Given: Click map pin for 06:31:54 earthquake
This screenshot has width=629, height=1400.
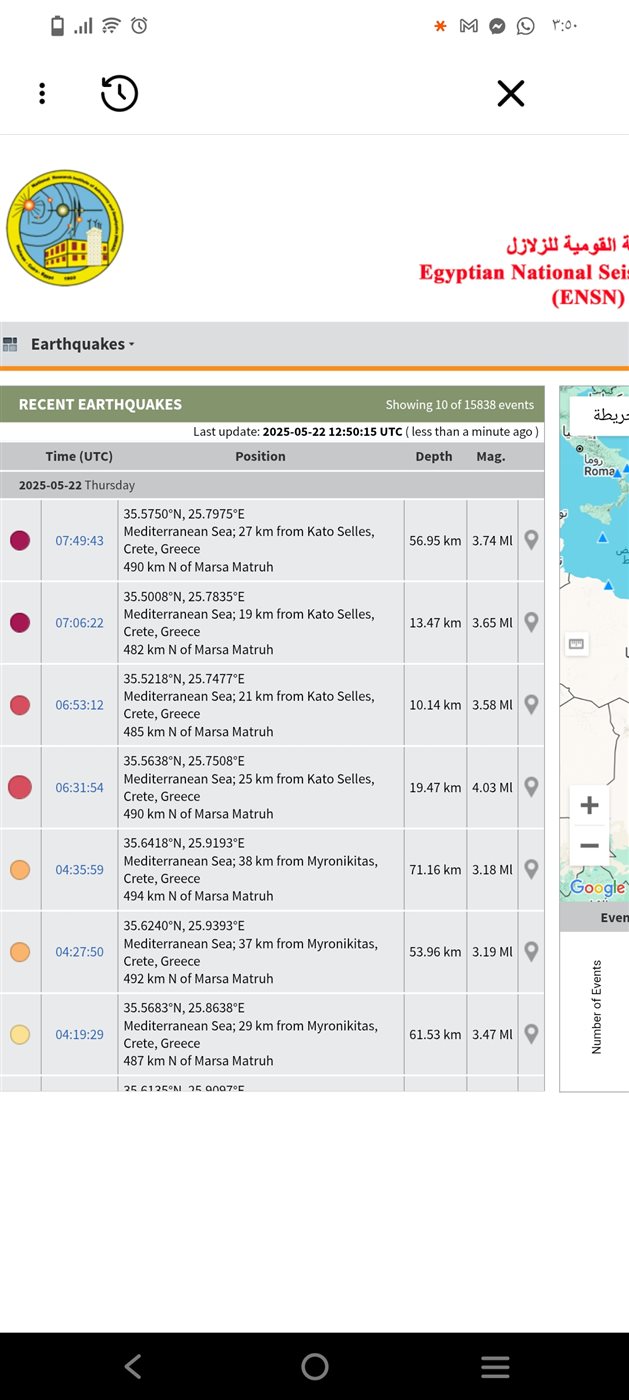Looking at the screenshot, I should (531, 787).
